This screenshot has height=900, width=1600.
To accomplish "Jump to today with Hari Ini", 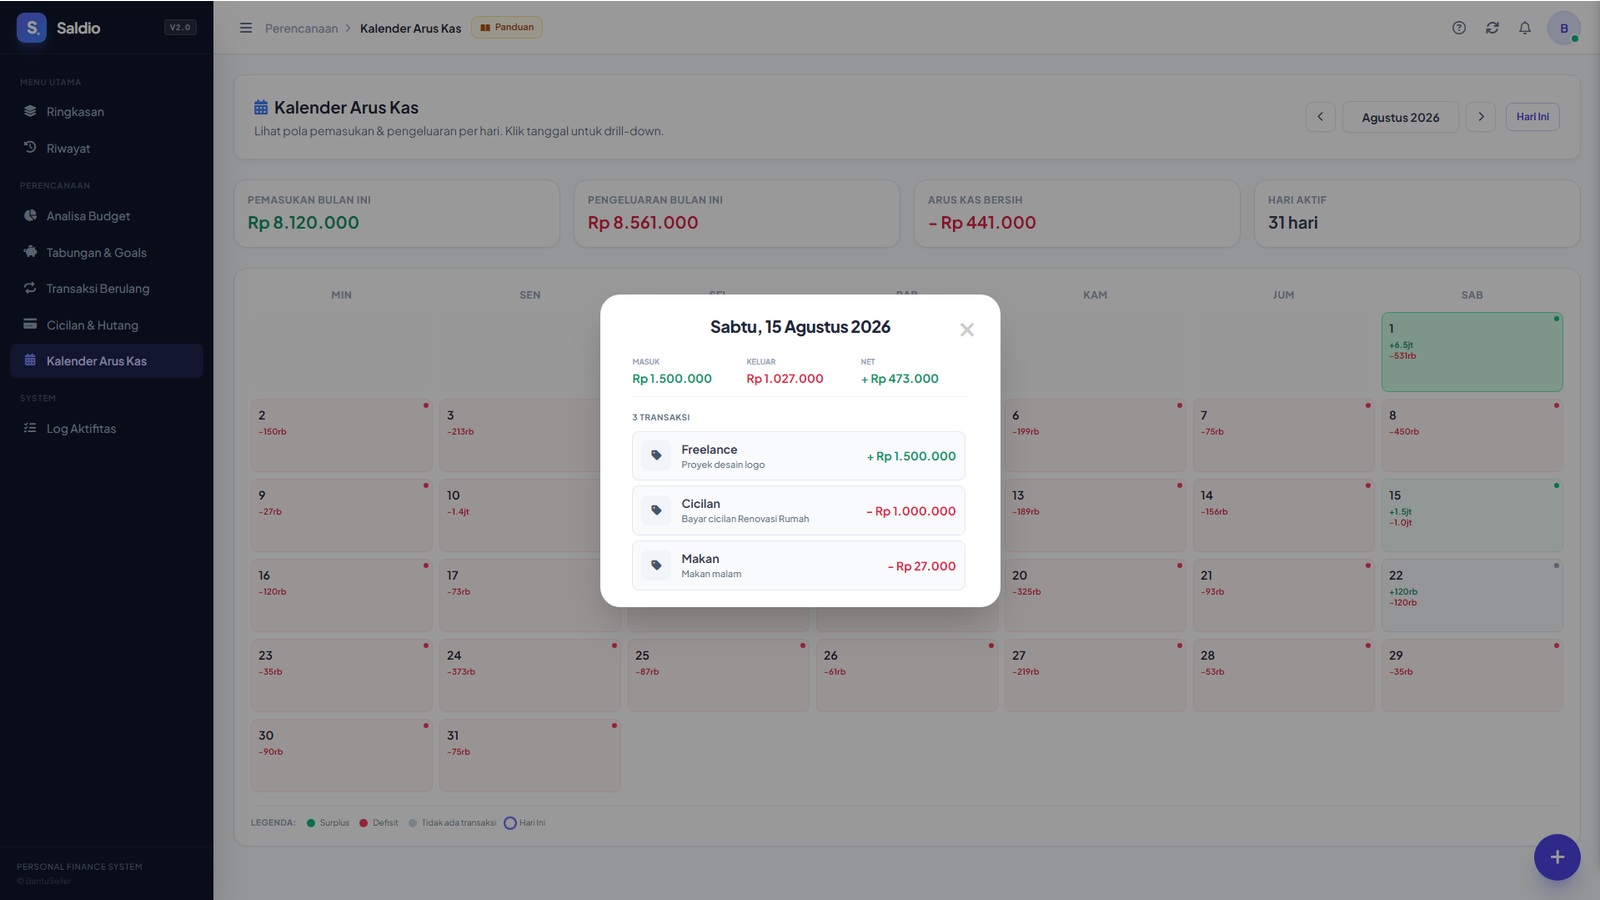I will 1532,117.
